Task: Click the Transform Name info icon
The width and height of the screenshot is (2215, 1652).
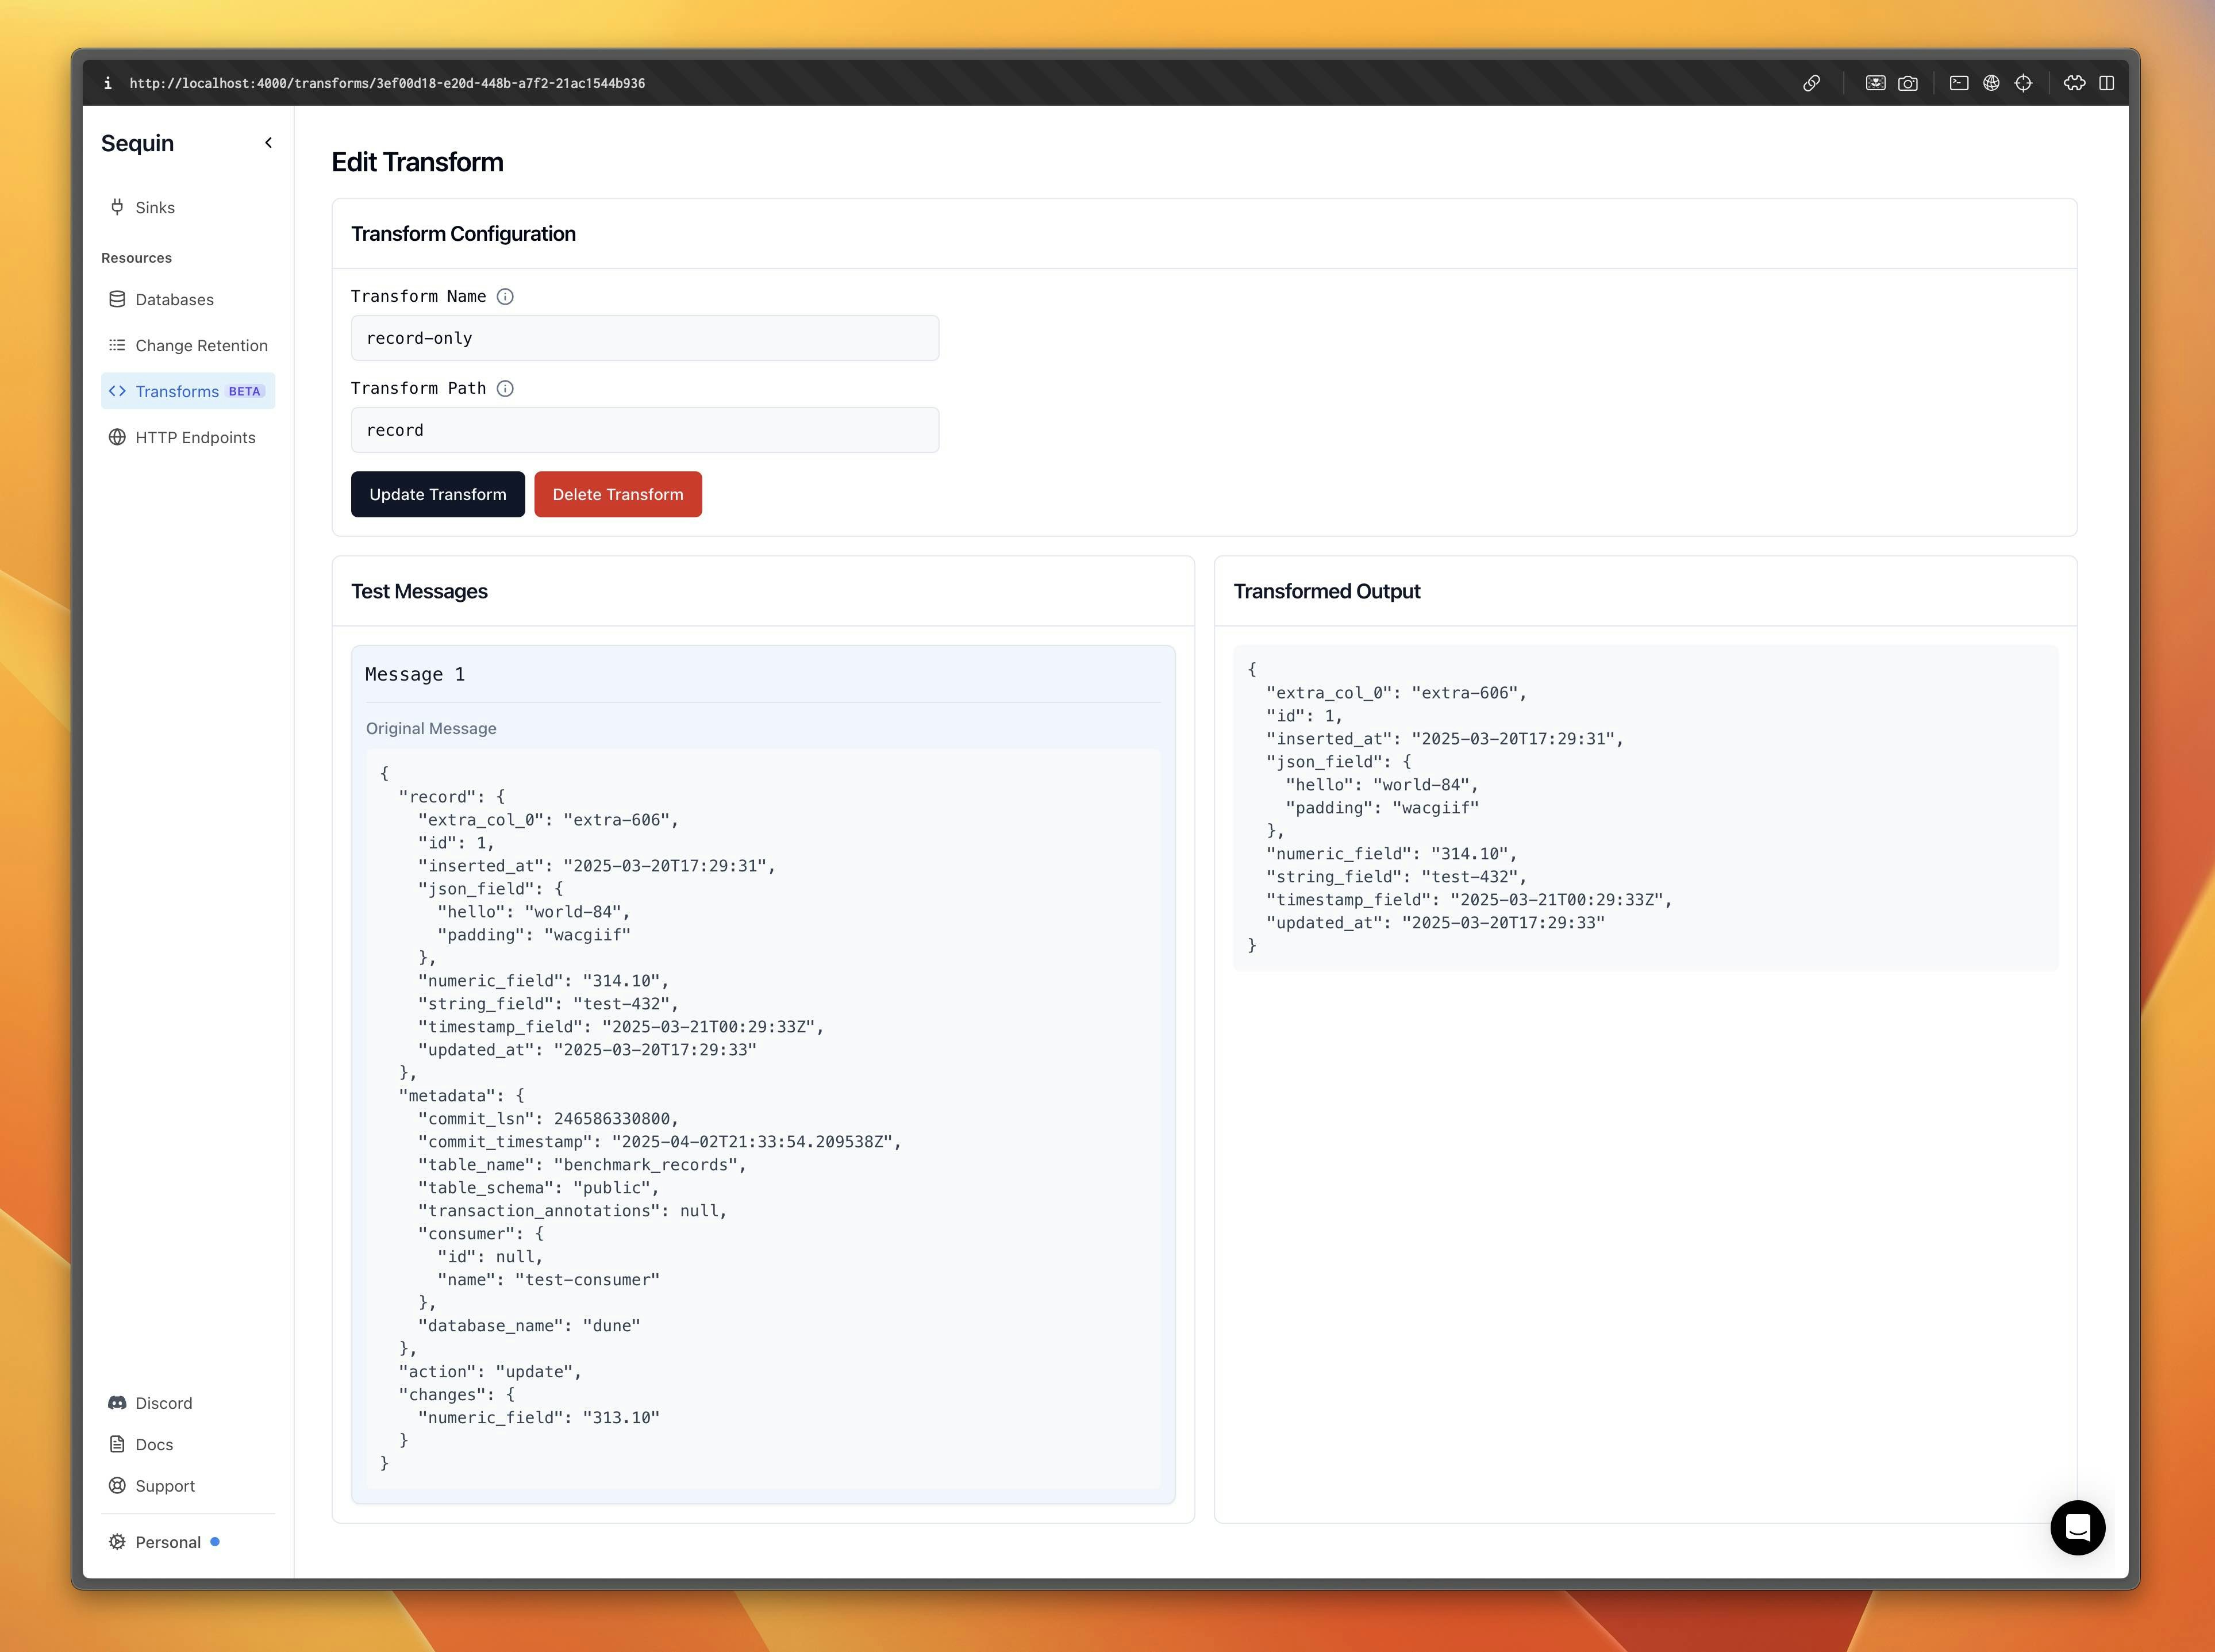Action: (505, 296)
